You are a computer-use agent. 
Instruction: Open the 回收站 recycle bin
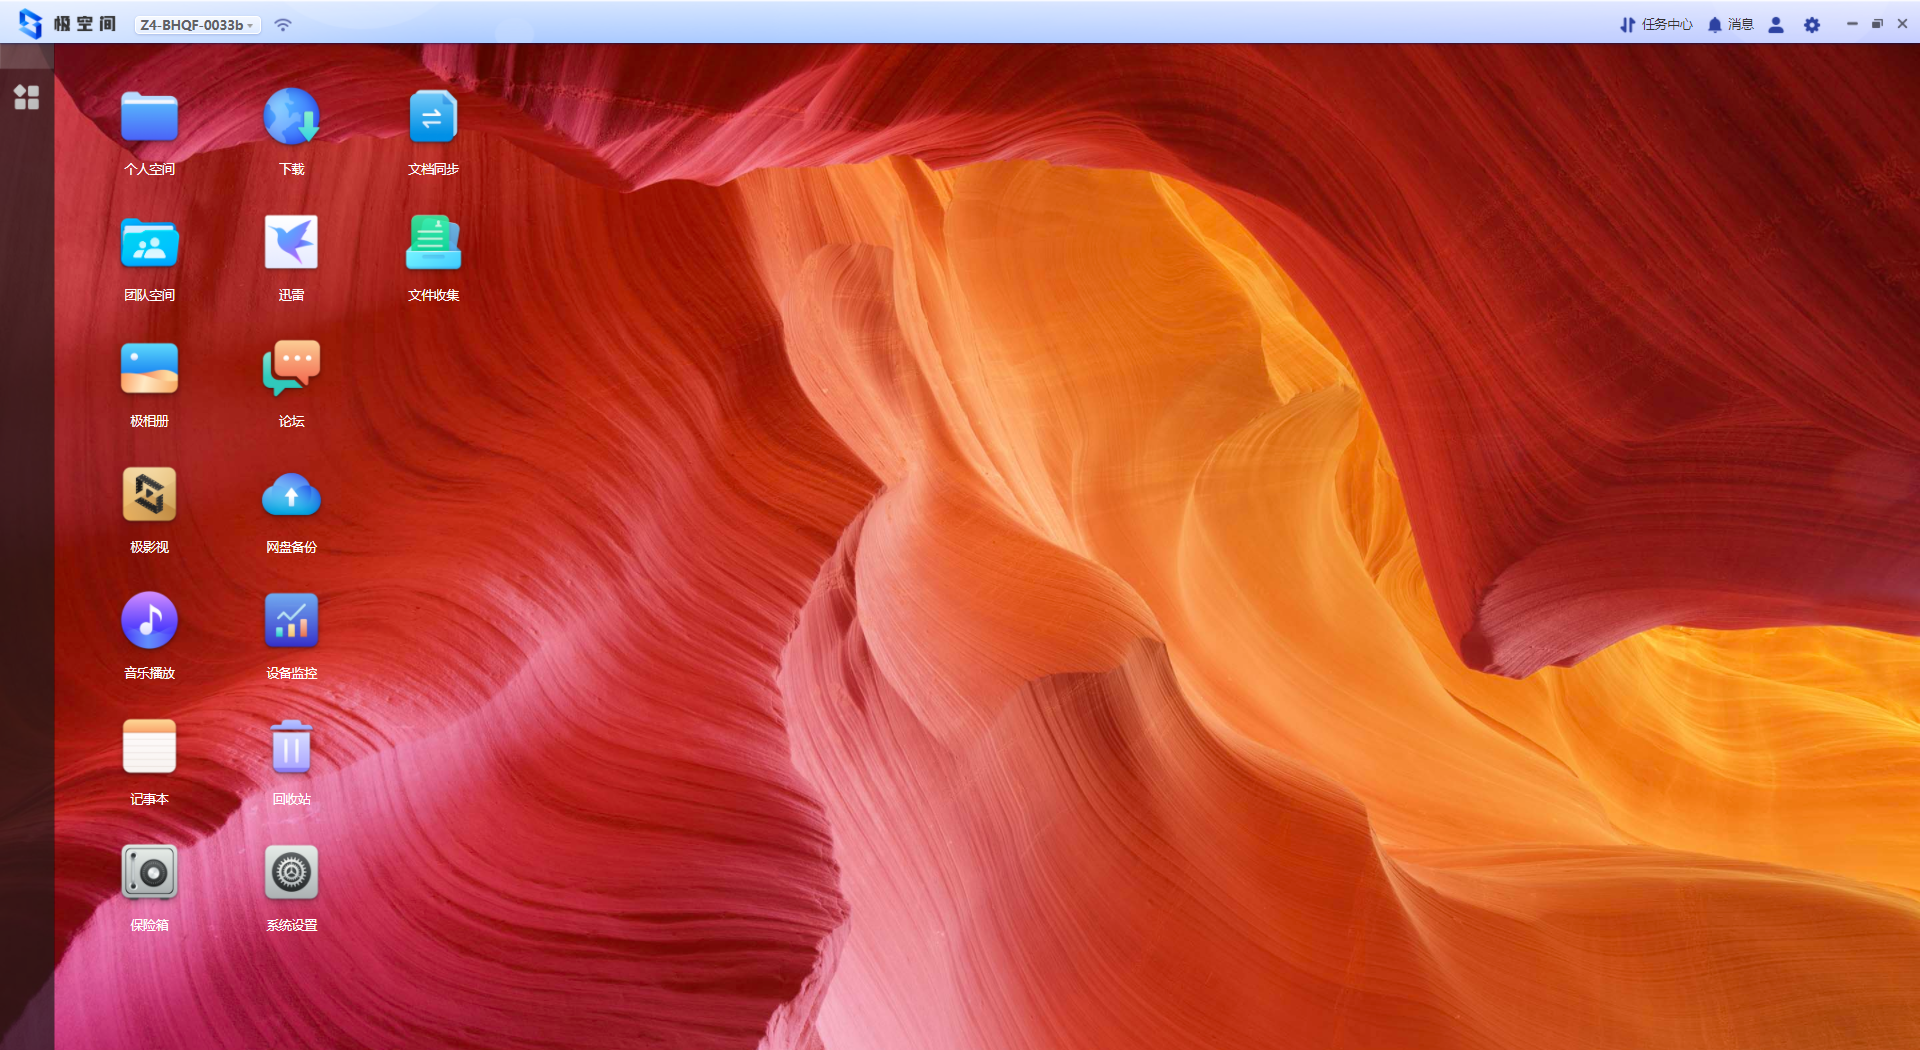coord(291,748)
